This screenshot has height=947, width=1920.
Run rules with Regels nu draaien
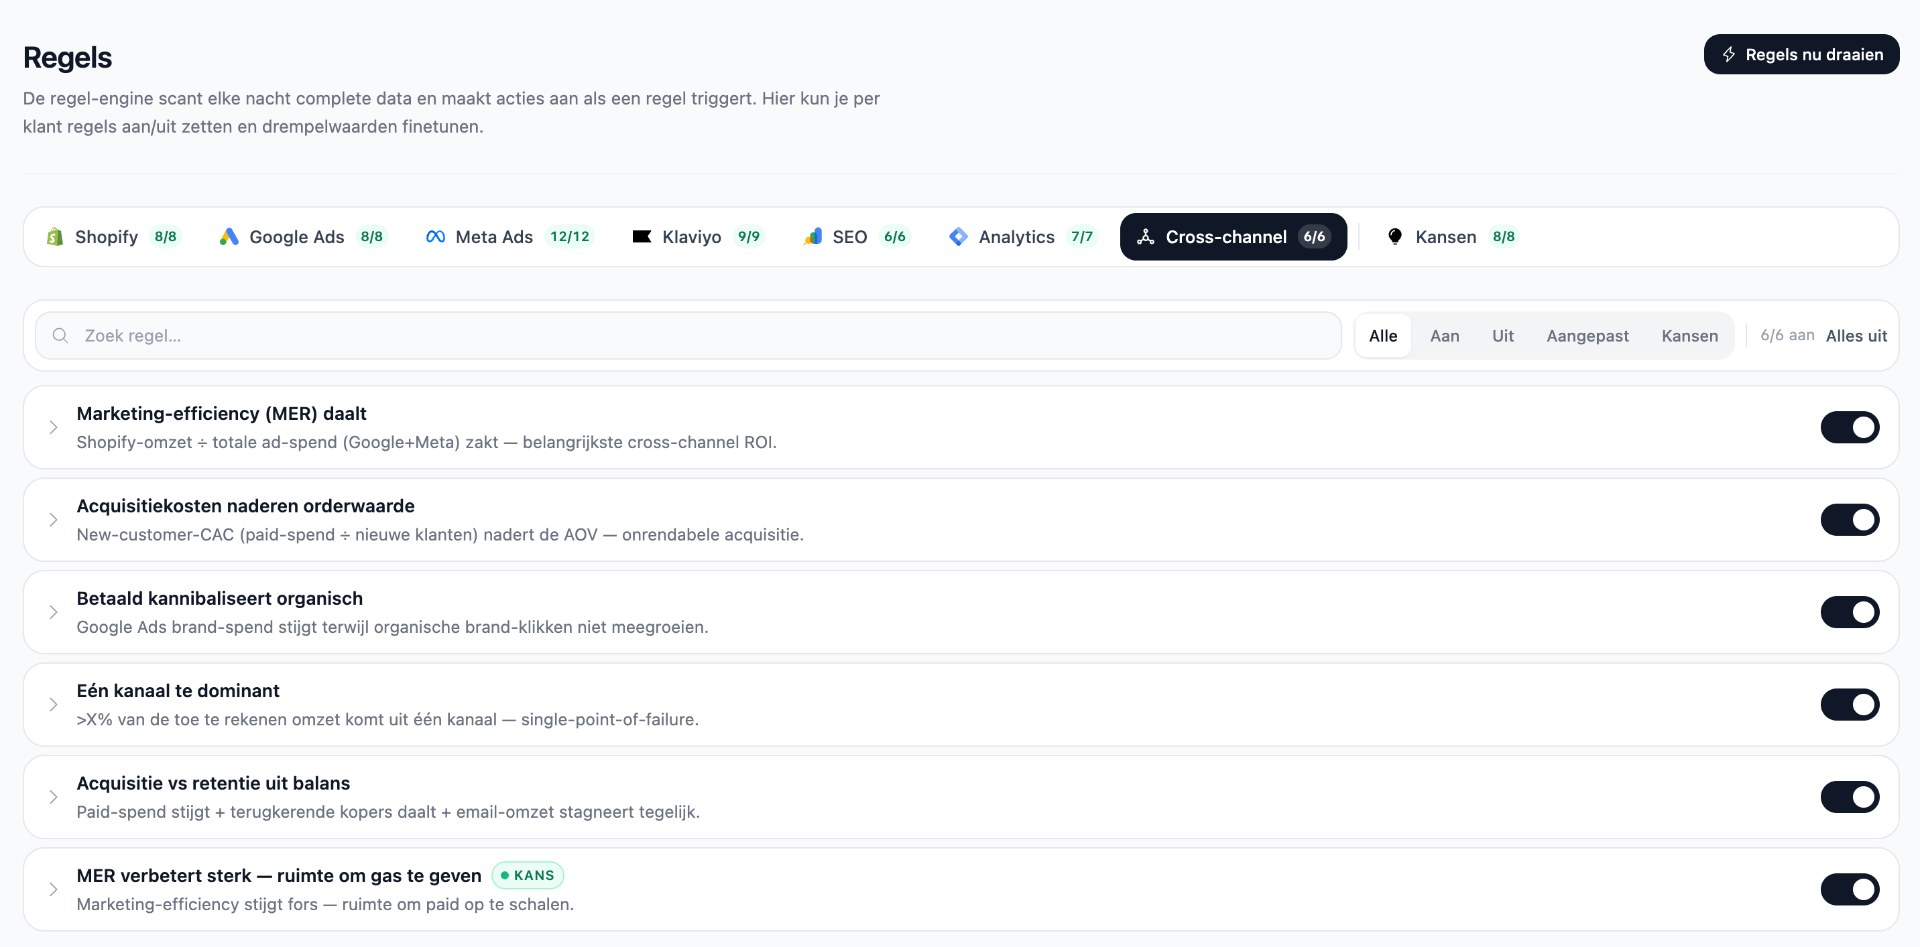1801,54
